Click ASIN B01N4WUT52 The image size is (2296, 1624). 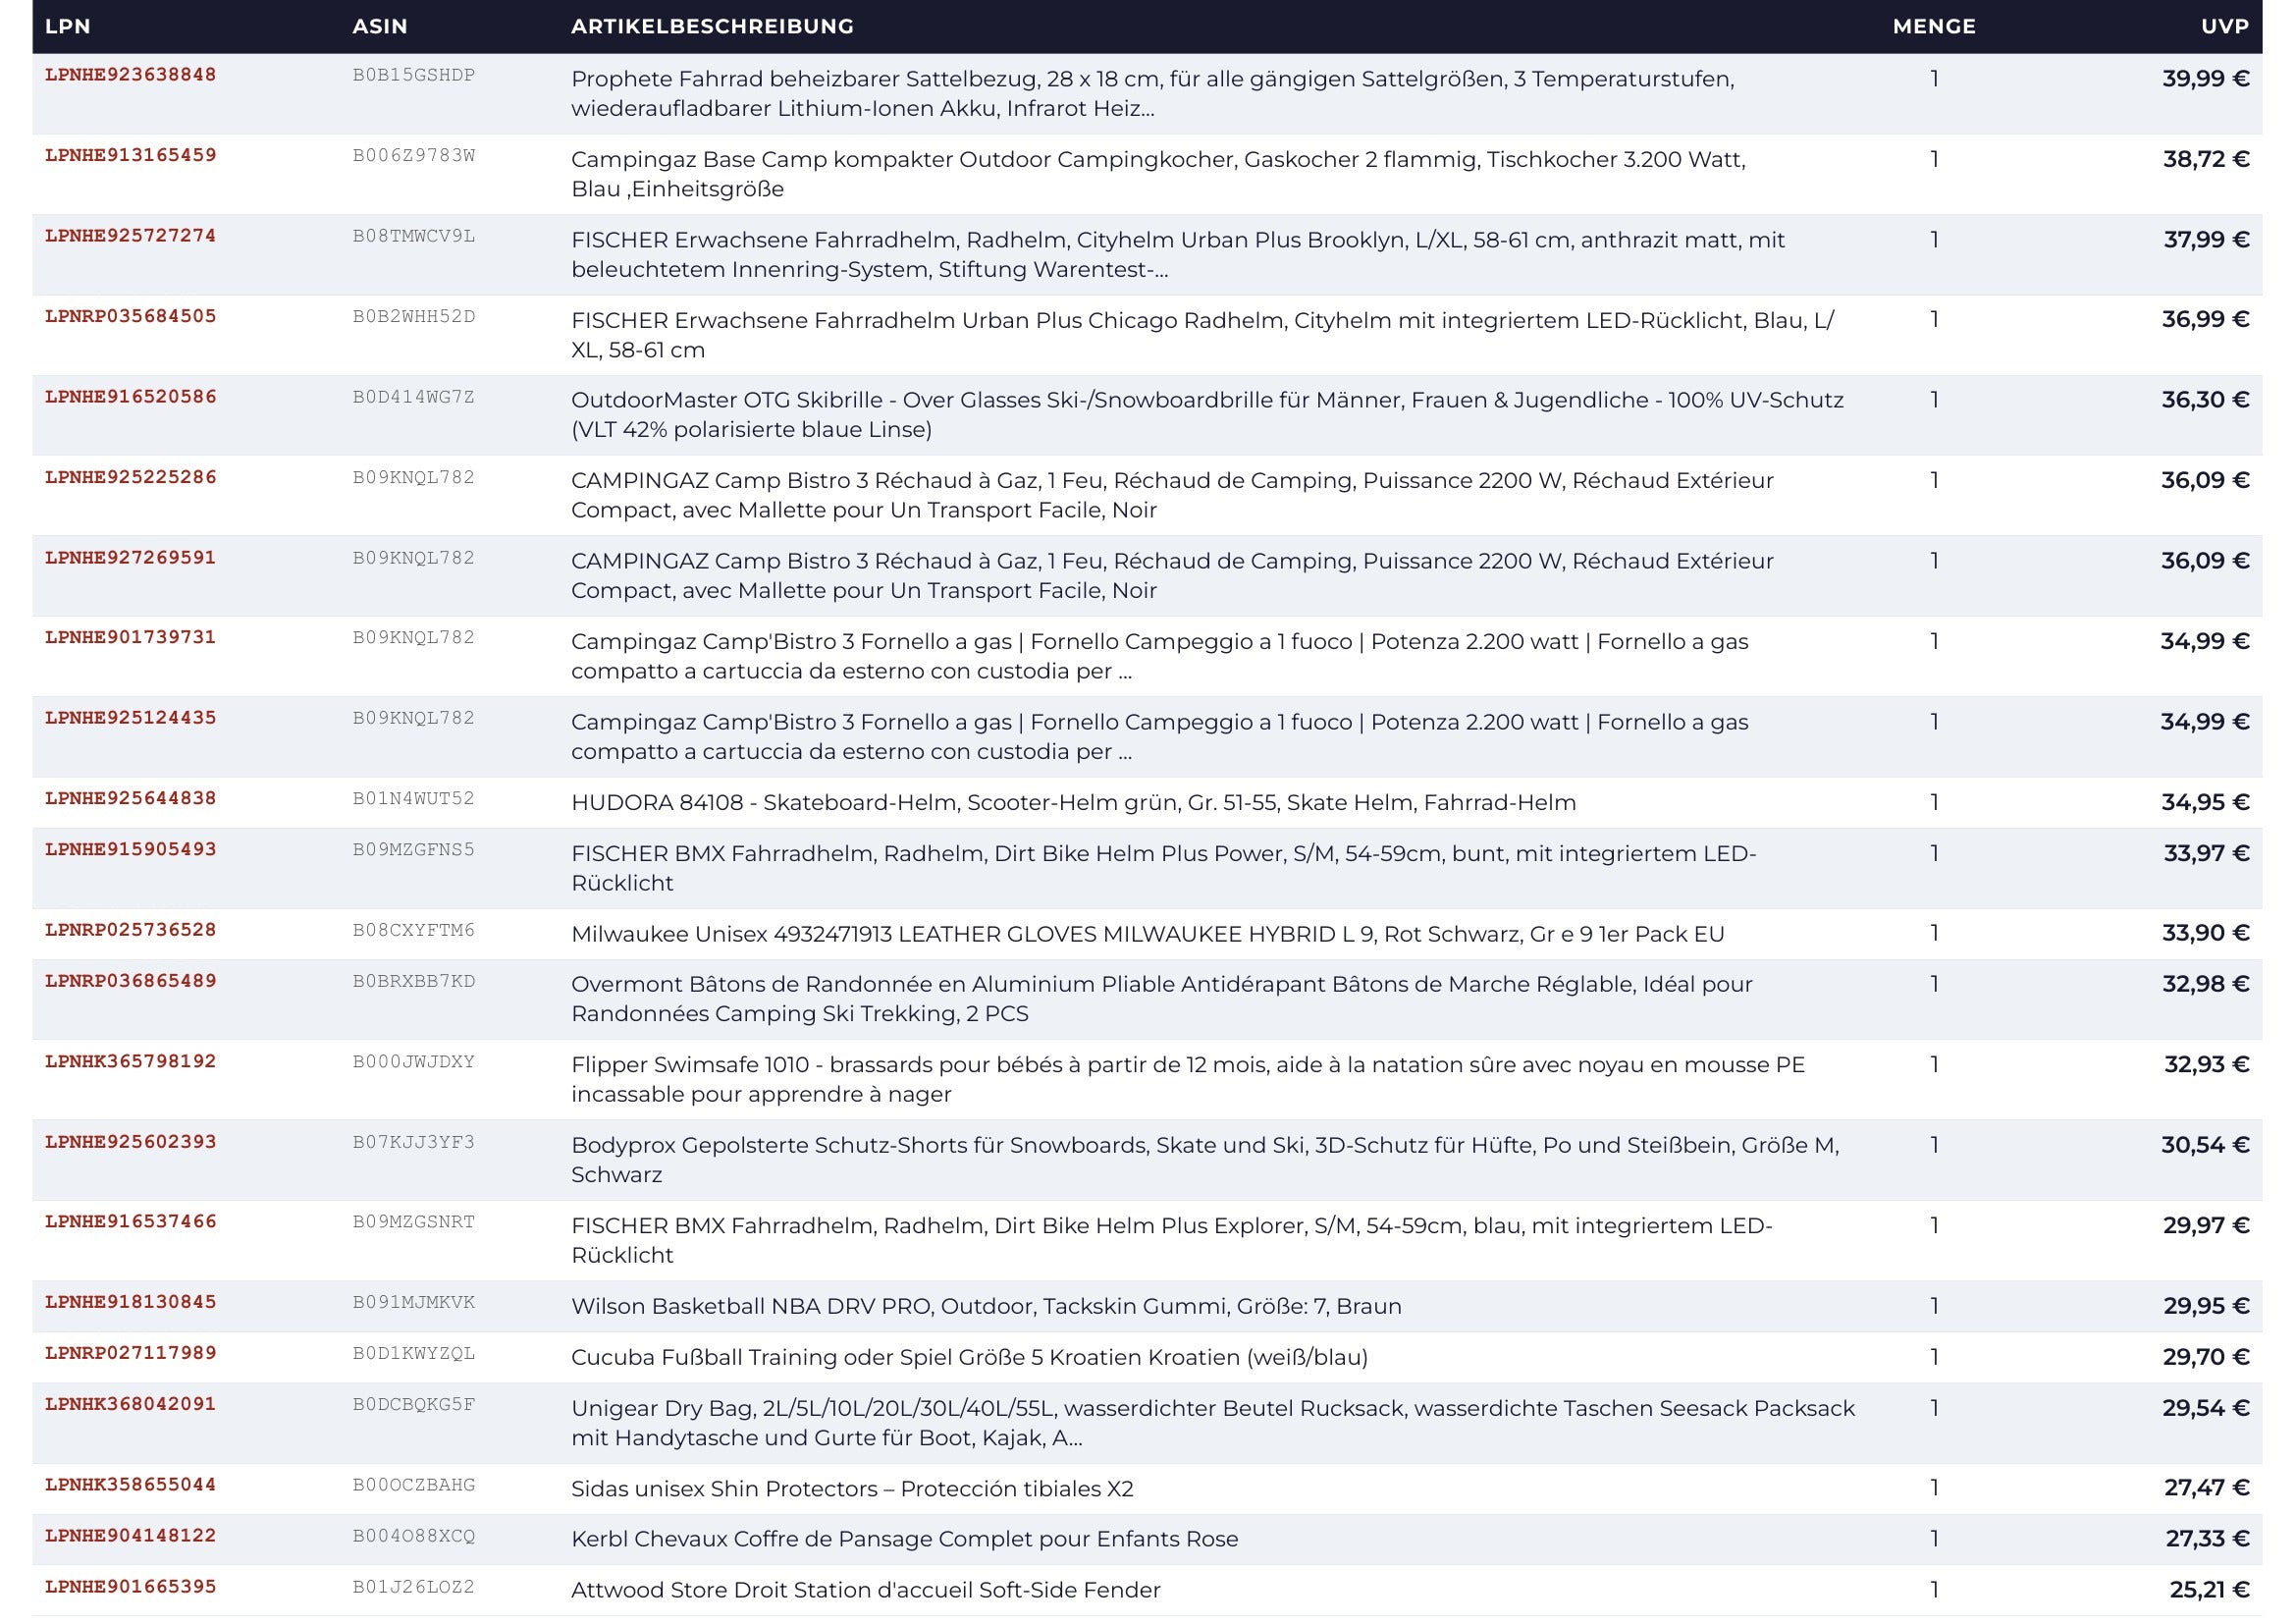click(x=413, y=798)
